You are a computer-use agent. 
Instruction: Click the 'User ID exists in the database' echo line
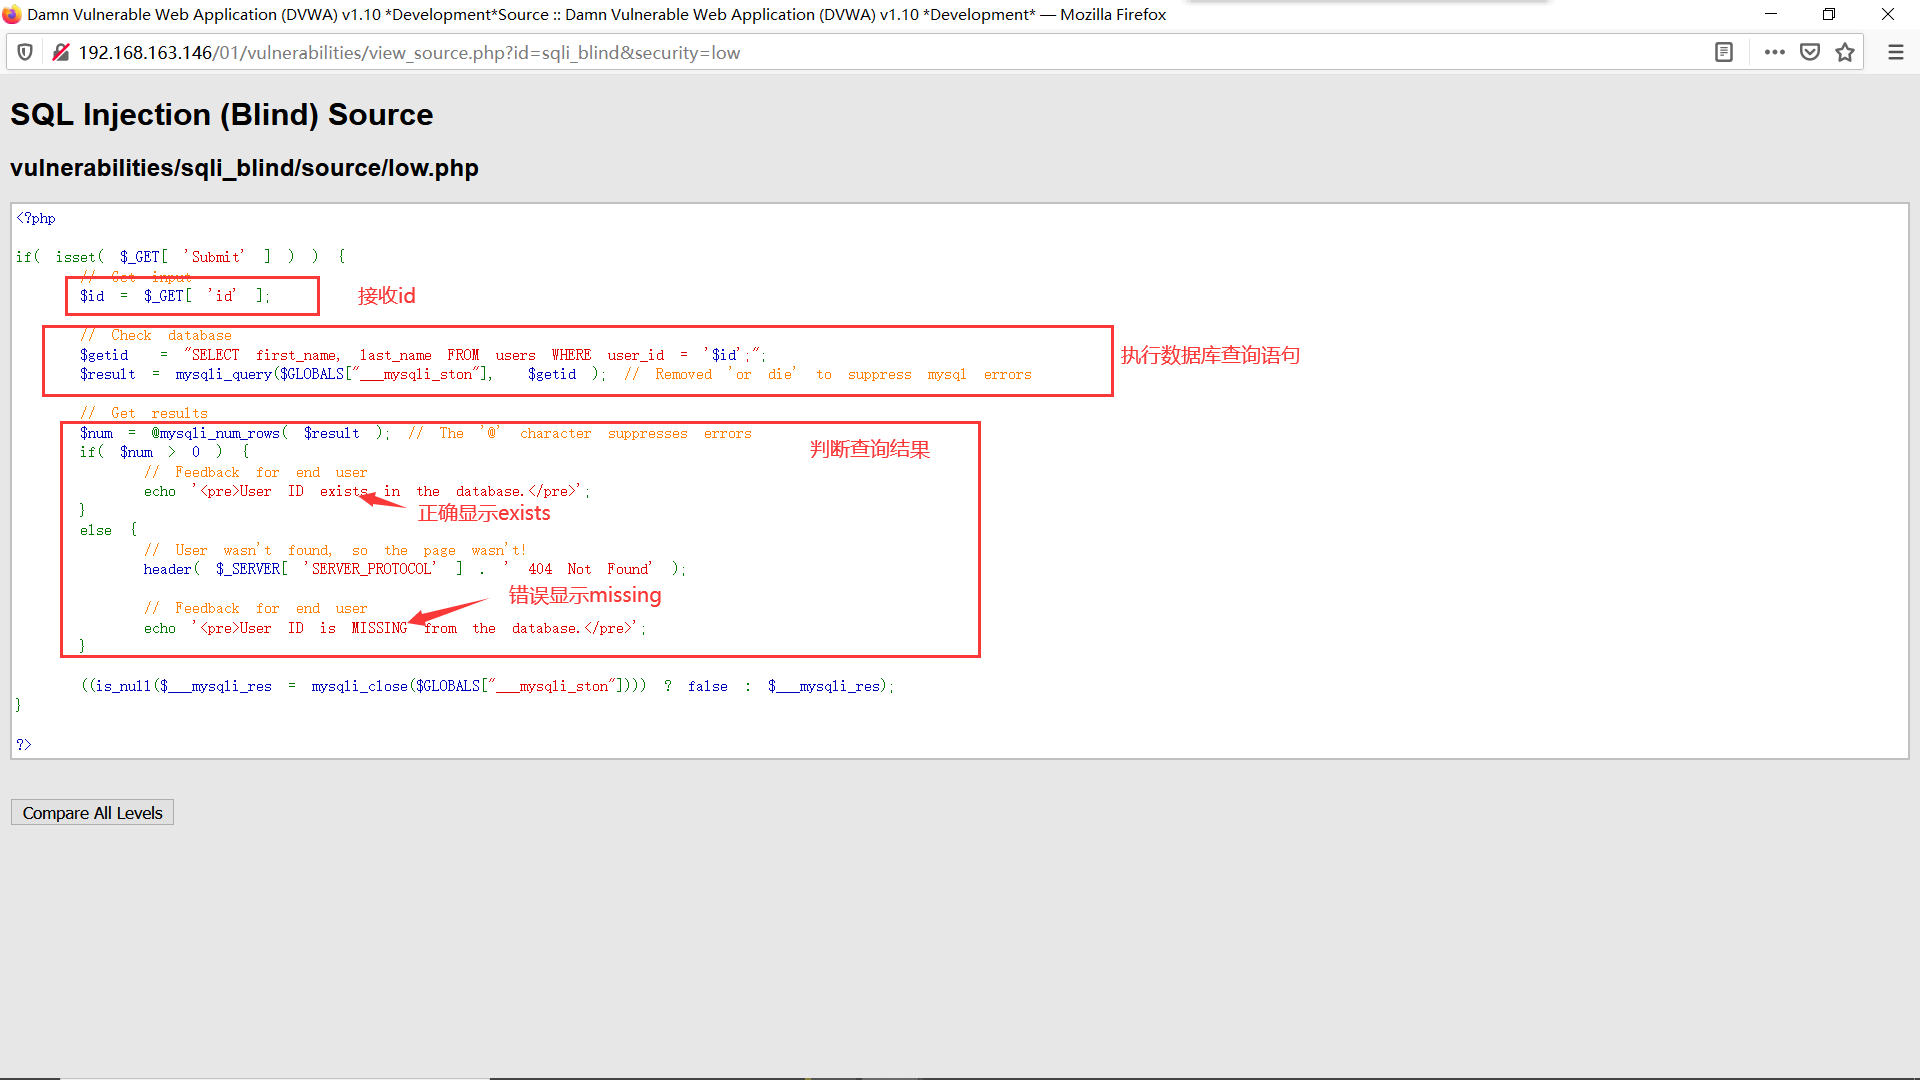(x=367, y=491)
